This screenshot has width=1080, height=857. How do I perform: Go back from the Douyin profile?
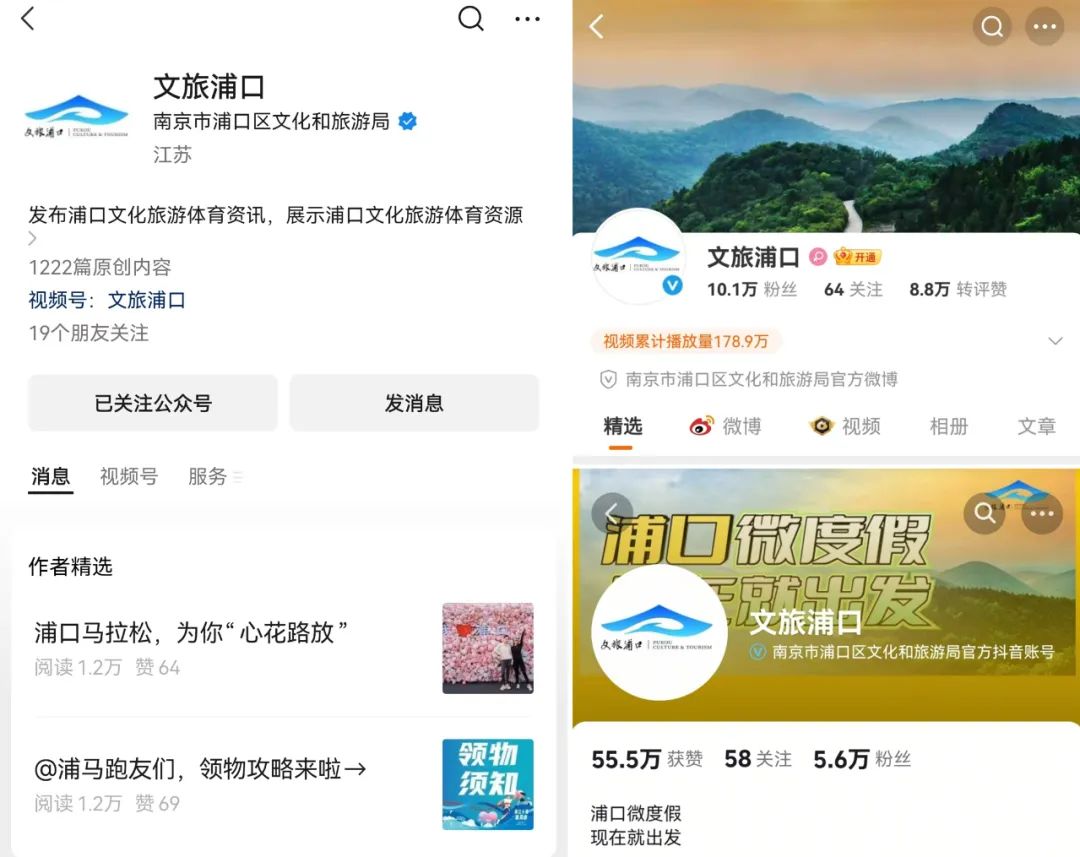tap(611, 513)
